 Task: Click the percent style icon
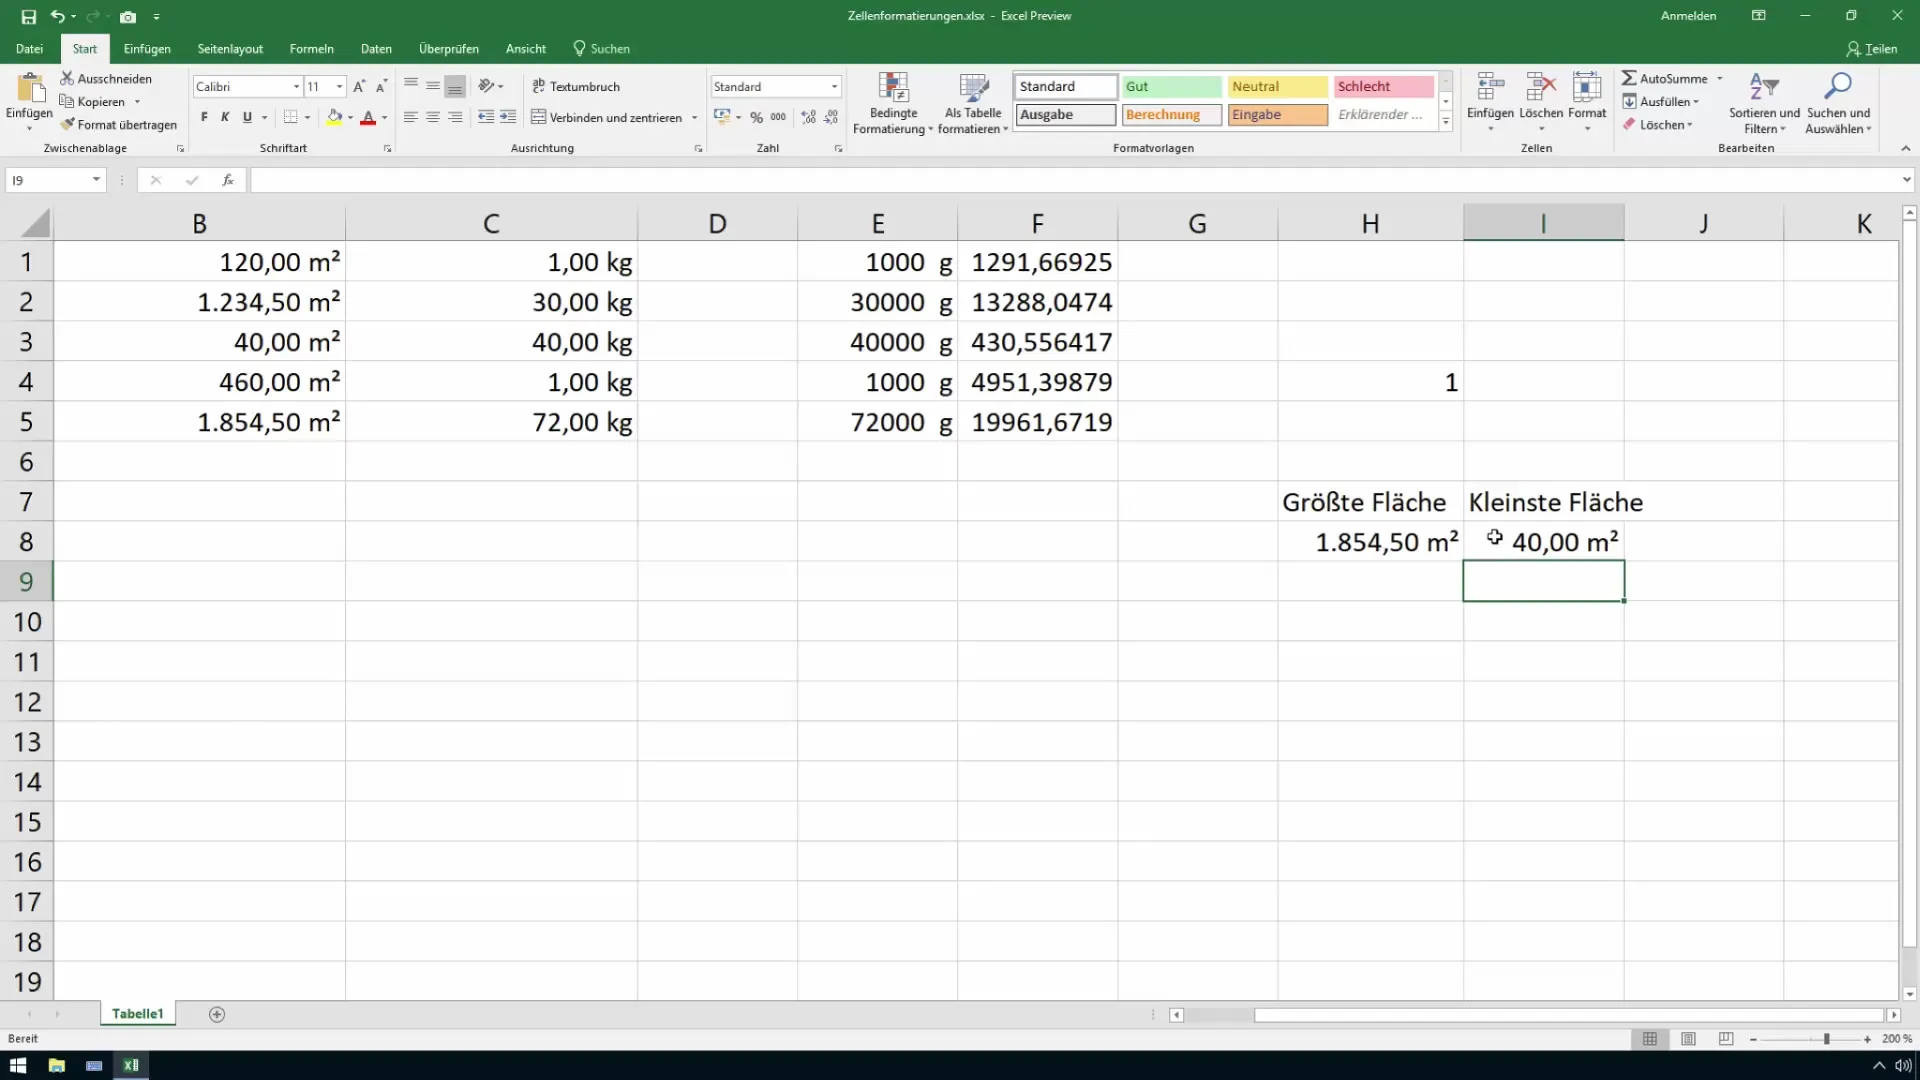pyautogui.click(x=756, y=117)
